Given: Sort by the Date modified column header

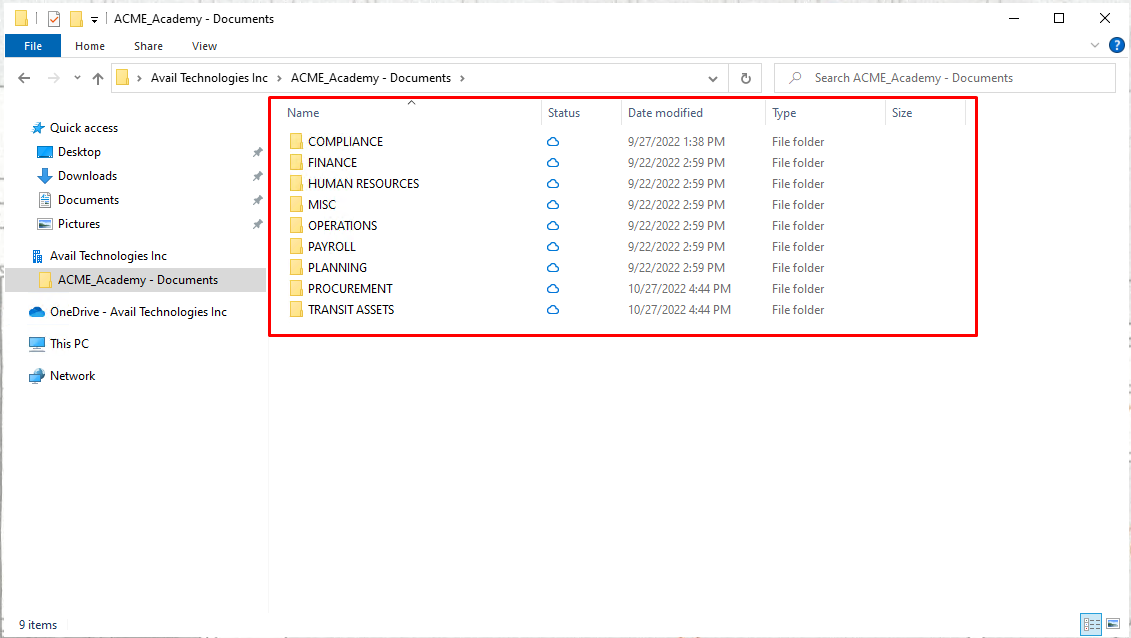Looking at the screenshot, I should (x=665, y=113).
